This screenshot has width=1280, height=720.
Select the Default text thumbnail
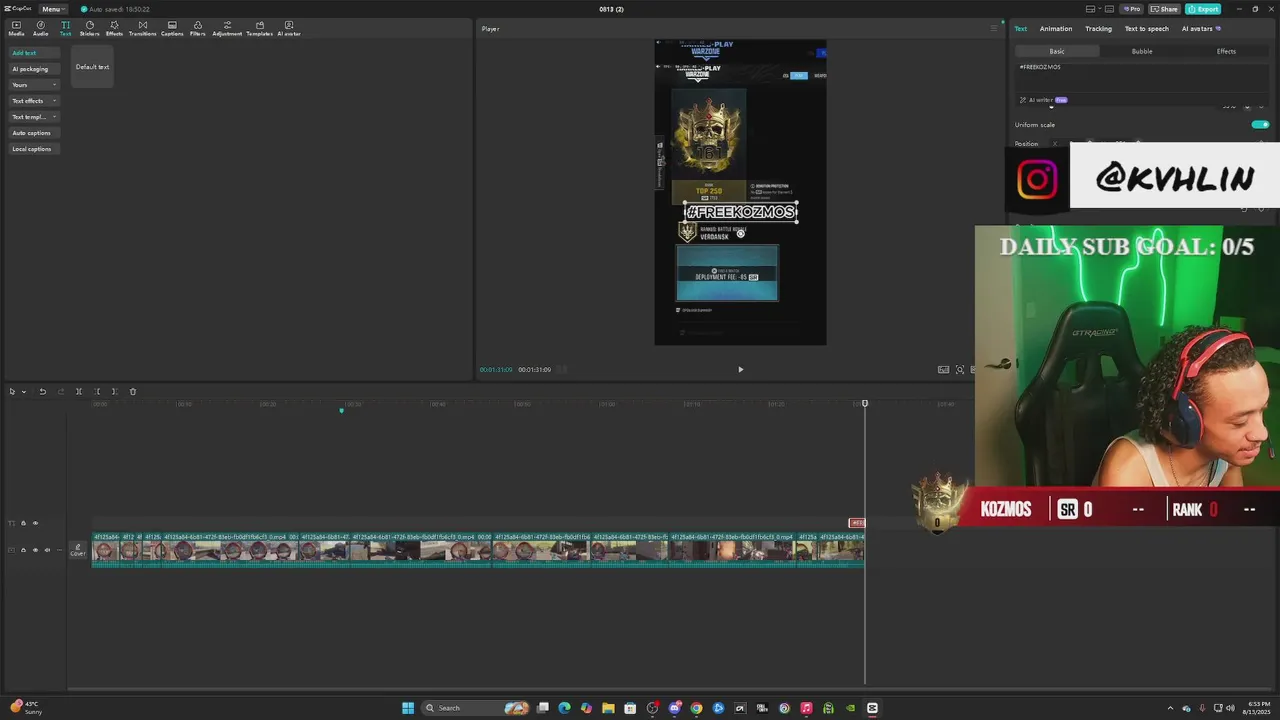(x=92, y=67)
